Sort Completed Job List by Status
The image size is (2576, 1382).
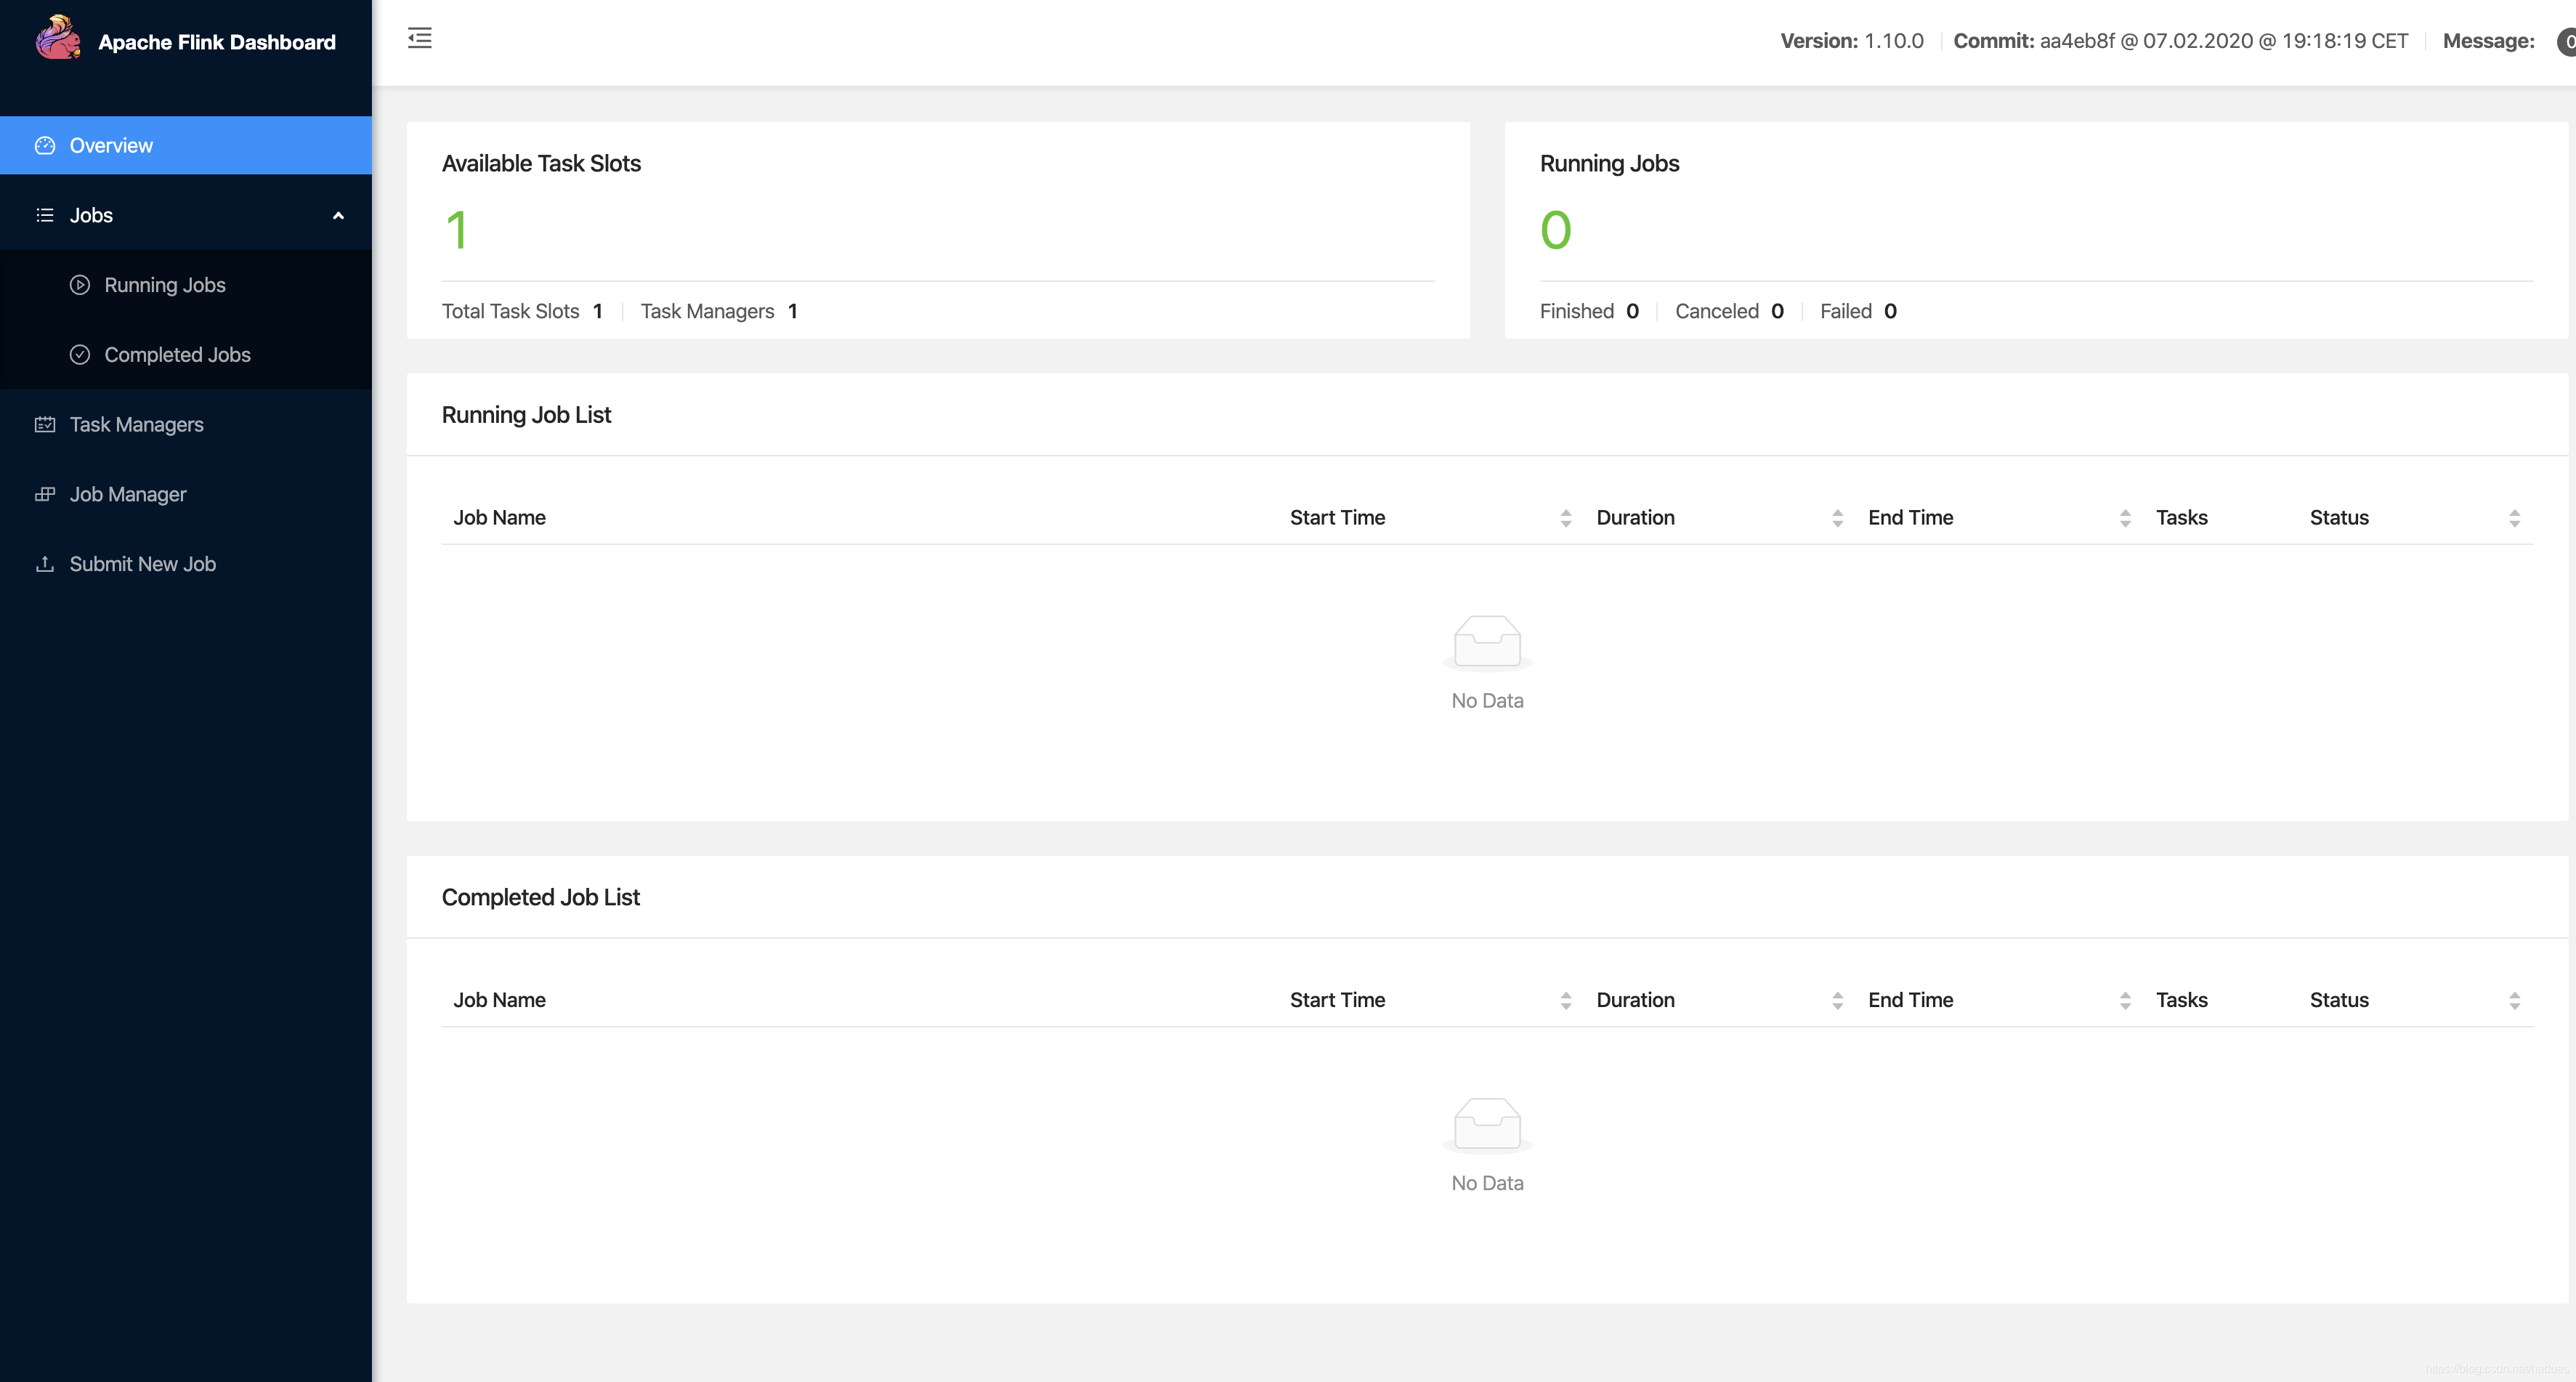click(x=2514, y=1001)
